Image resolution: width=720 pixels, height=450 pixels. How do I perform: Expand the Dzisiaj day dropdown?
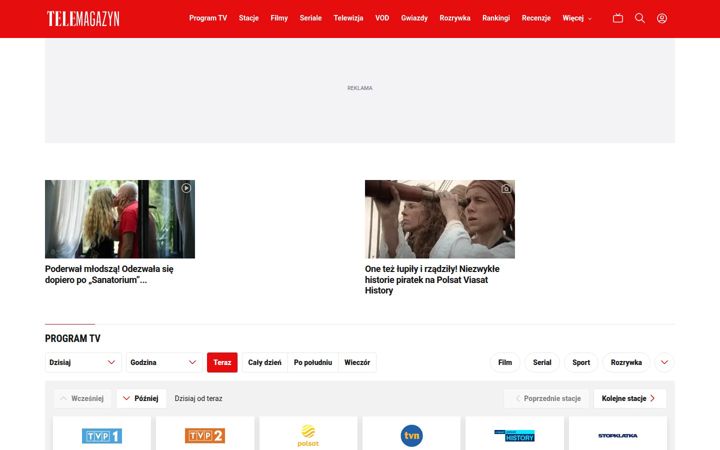click(x=83, y=362)
